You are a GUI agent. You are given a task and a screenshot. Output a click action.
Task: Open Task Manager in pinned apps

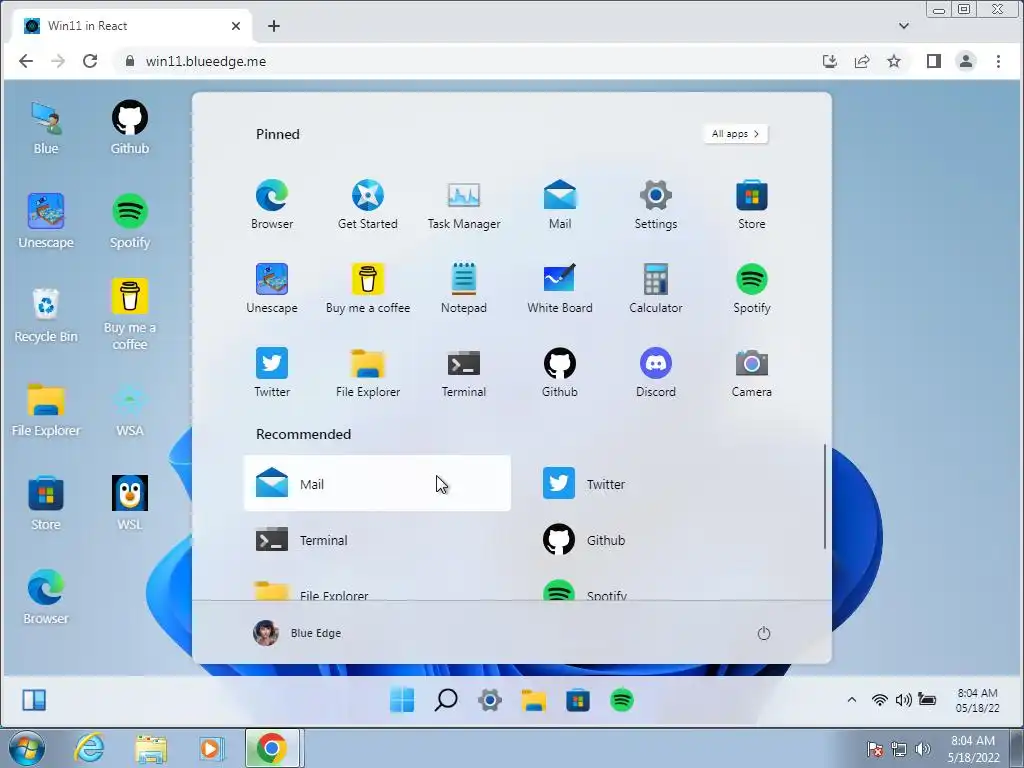point(464,195)
